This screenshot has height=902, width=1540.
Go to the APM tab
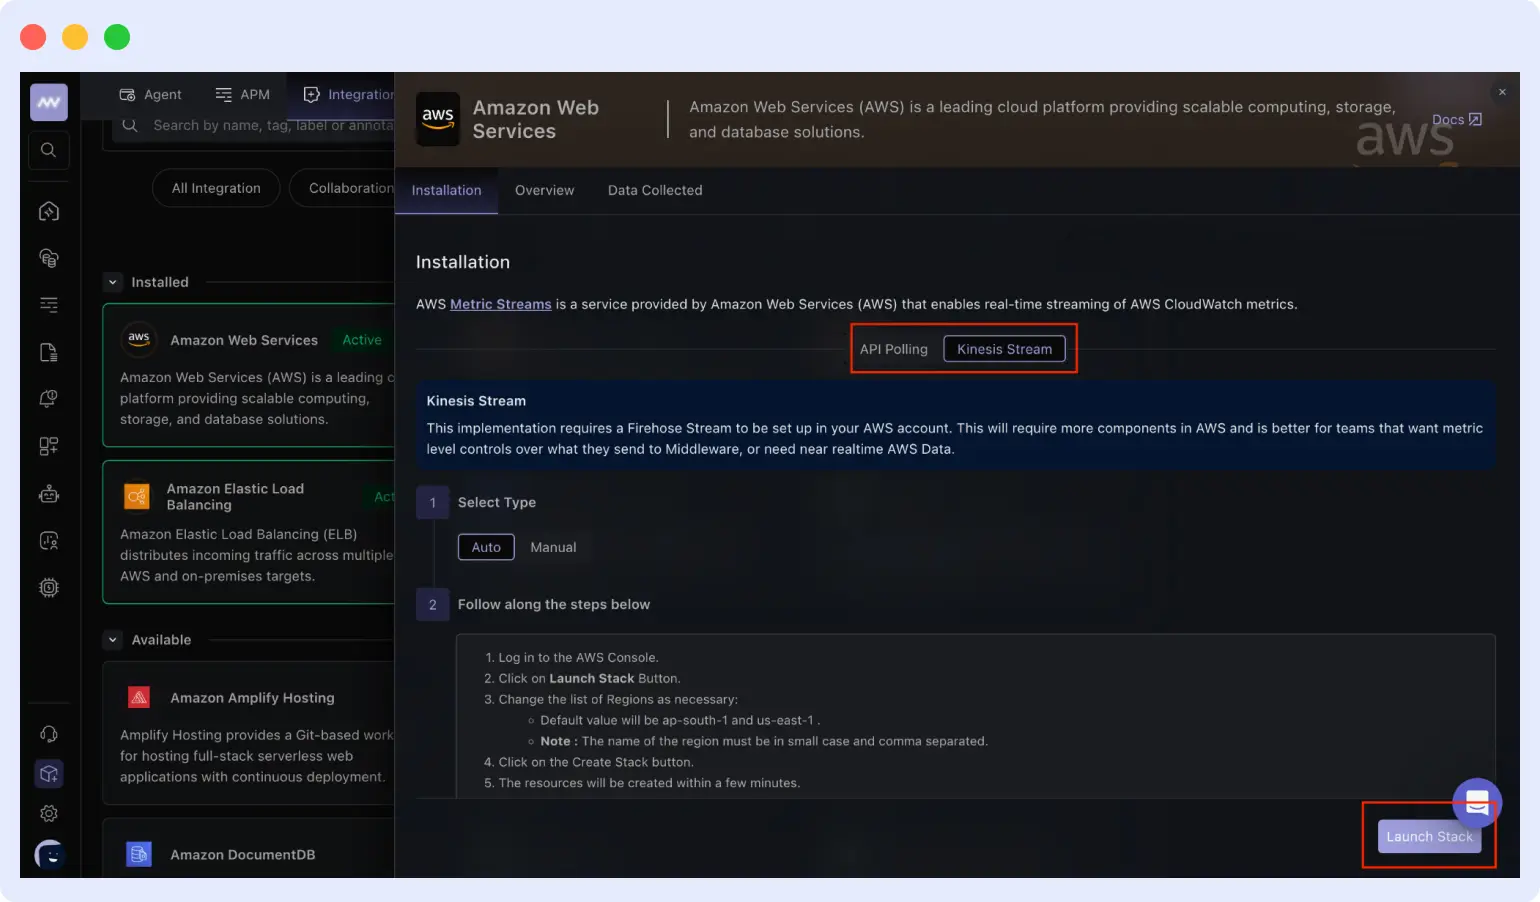click(243, 94)
